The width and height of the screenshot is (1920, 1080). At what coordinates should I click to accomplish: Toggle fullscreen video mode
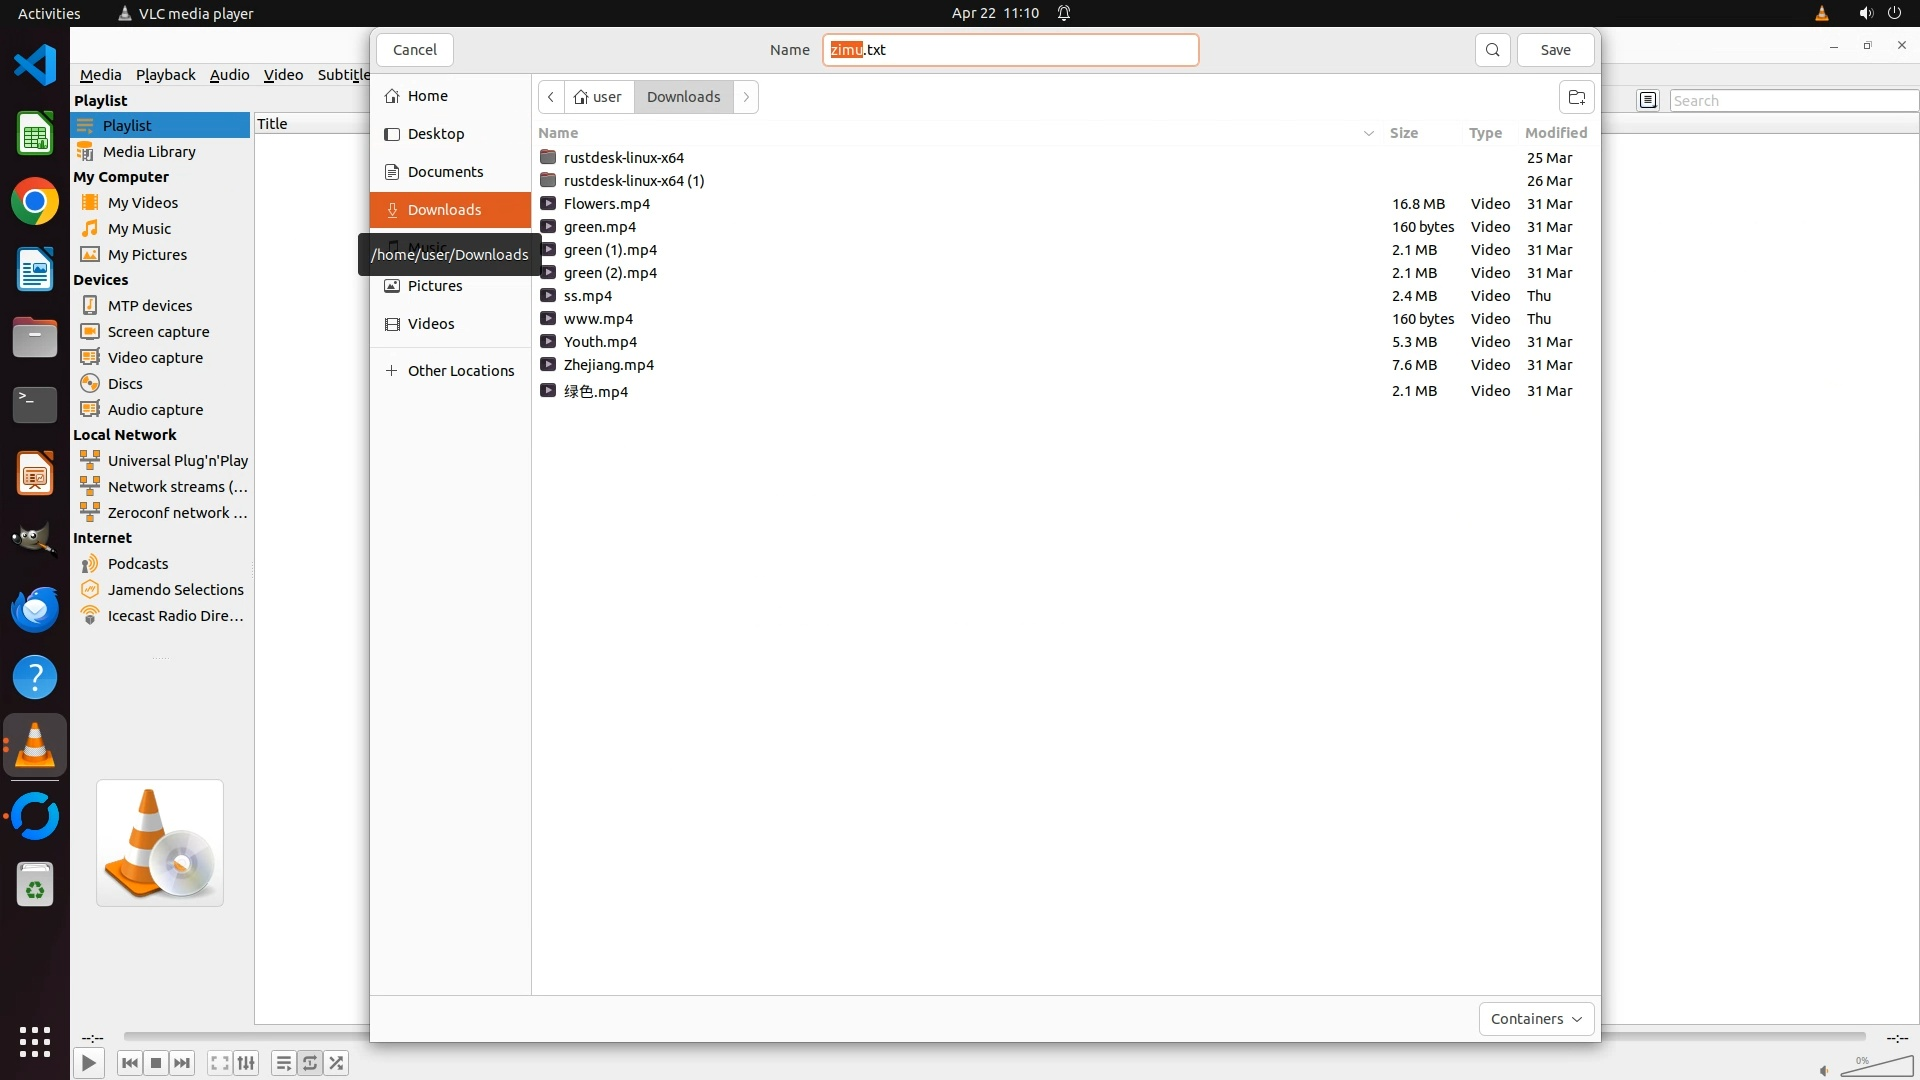pyautogui.click(x=219, y=1063)
